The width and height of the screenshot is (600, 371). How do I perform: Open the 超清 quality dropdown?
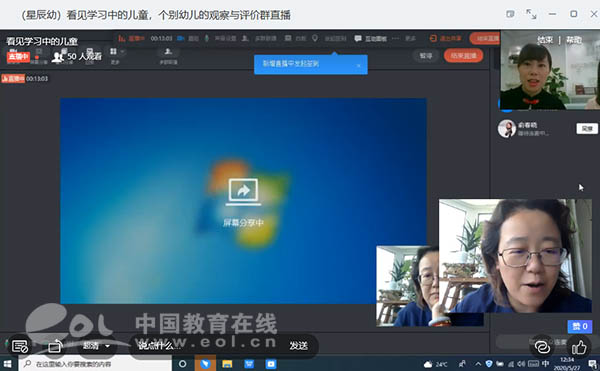(96, 346)
